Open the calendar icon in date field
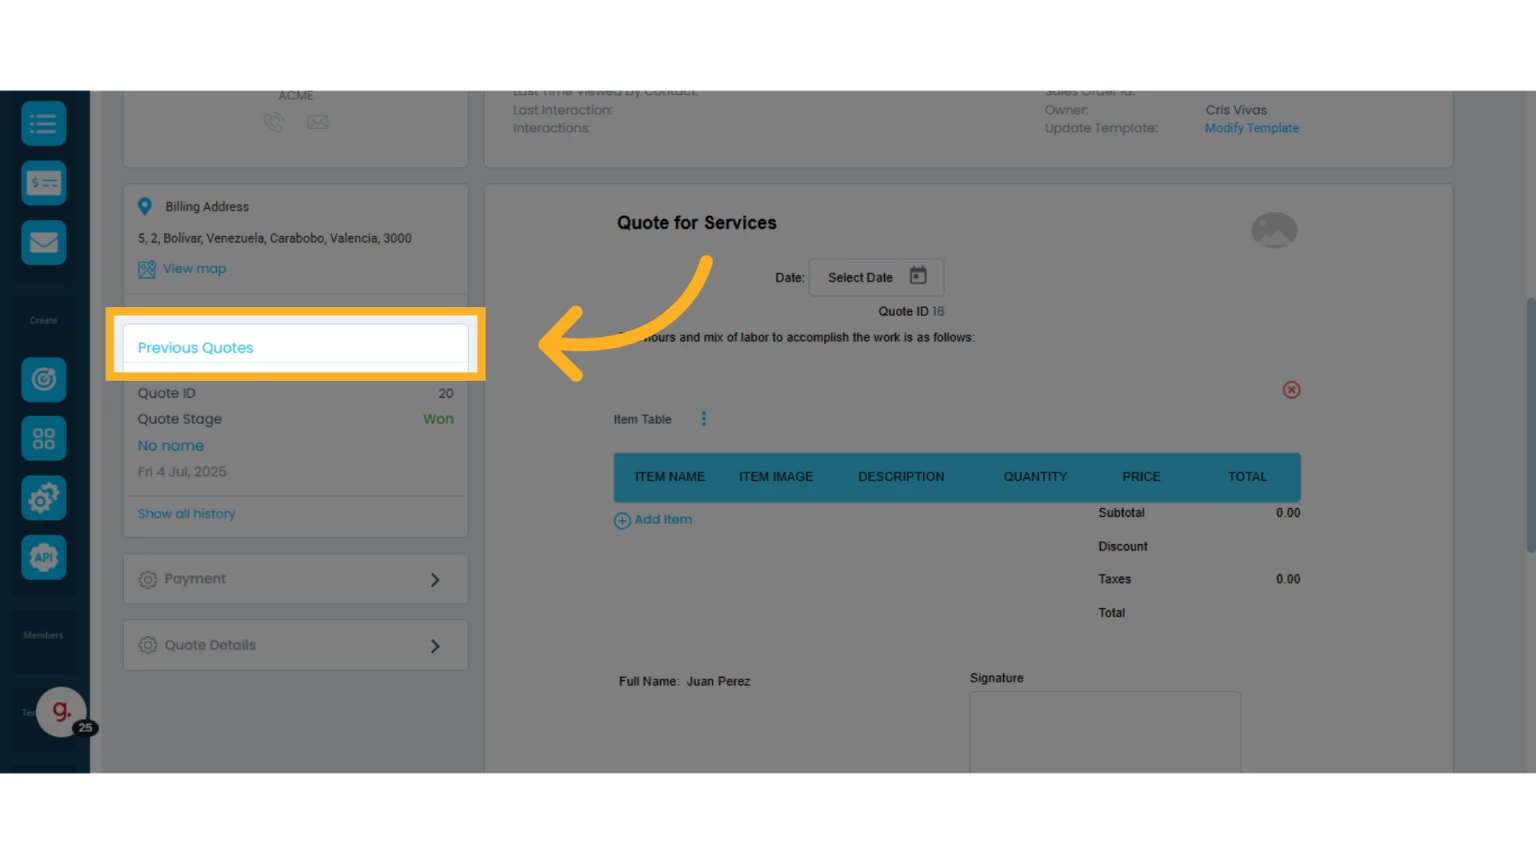The image size is (1536, 864). (918, 276)
